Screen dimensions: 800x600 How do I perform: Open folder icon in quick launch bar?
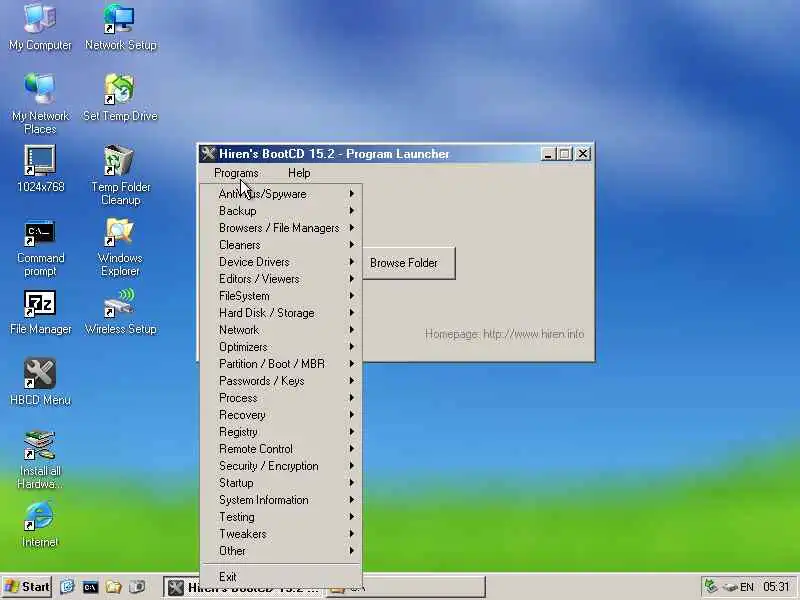[x=114, y=587]
